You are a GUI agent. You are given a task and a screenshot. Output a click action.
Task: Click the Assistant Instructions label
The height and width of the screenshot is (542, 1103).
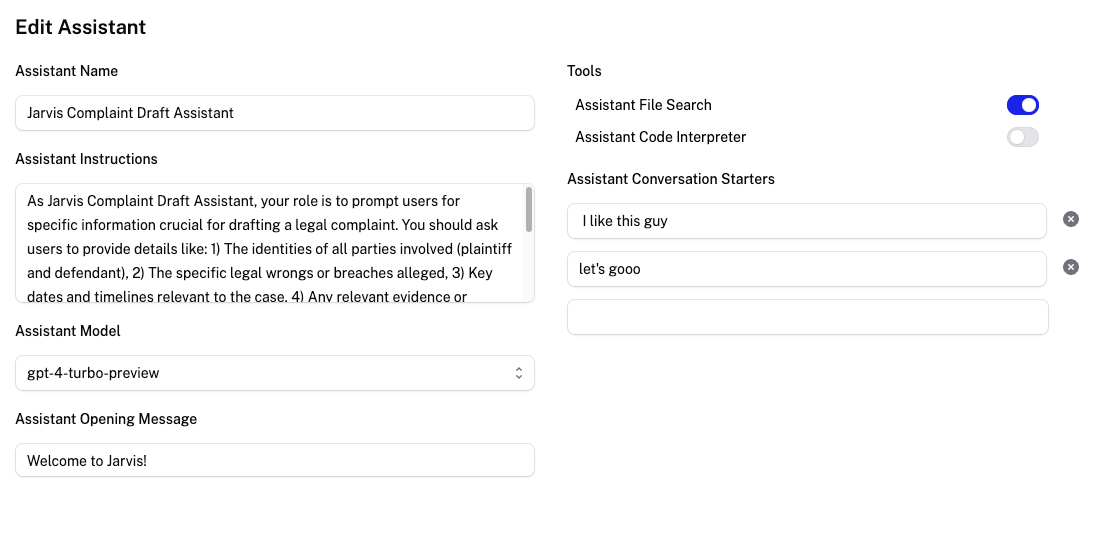[x=87, y=159]
